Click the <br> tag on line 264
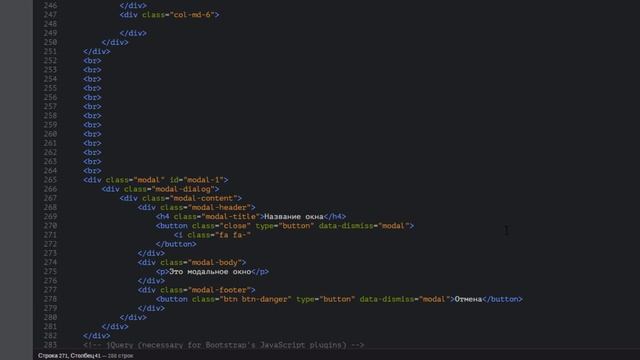Viewport: 640px width, 360px height. tap(92, 171)
